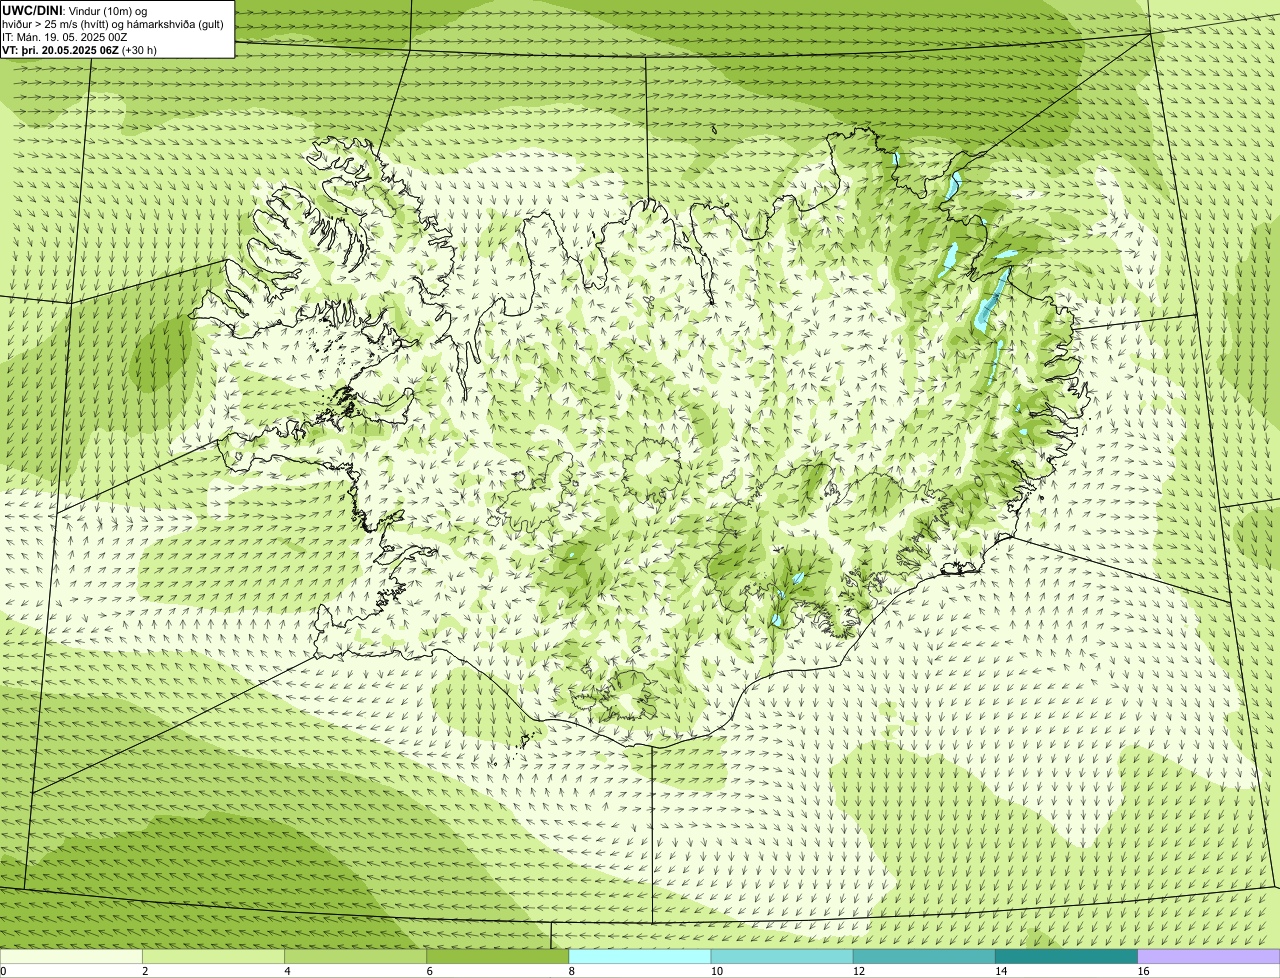Click the 8–10 m/s pale cyan swatch
1280x978 pixels.
pos(640,957)
